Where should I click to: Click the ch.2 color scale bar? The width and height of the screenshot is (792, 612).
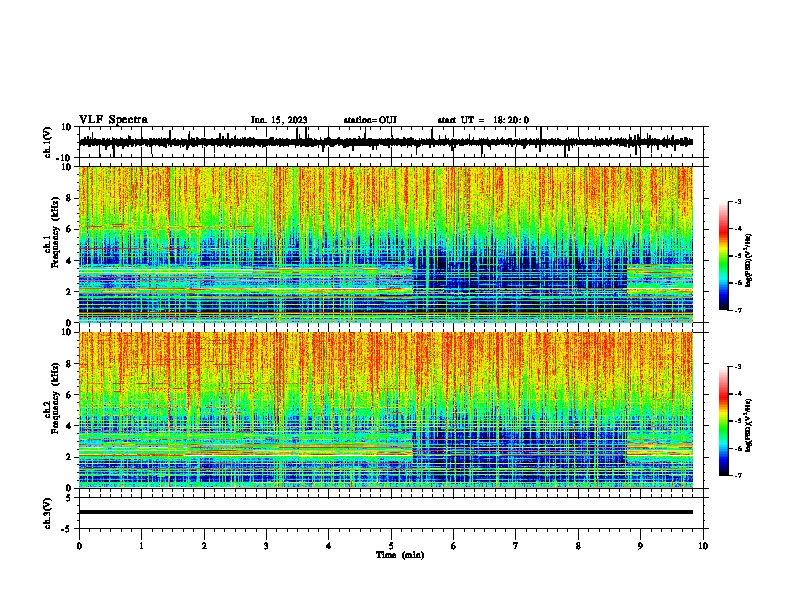point(723,421)
